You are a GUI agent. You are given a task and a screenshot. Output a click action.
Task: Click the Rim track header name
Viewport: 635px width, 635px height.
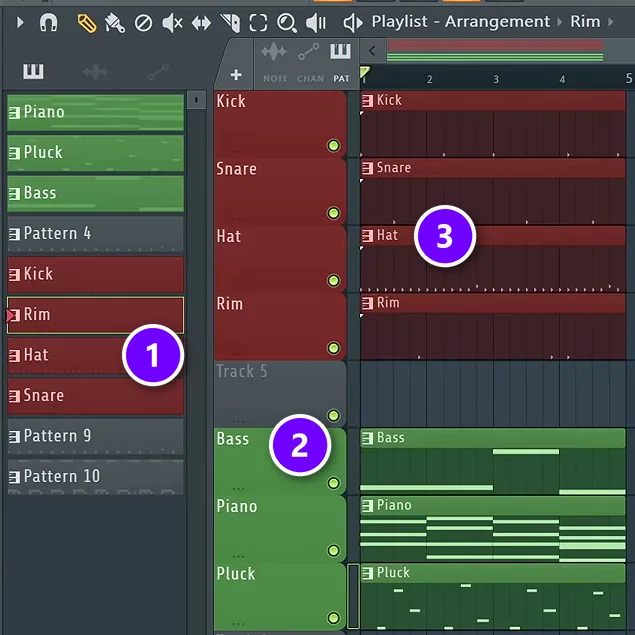pyautogui.click(x=230, y=304)
